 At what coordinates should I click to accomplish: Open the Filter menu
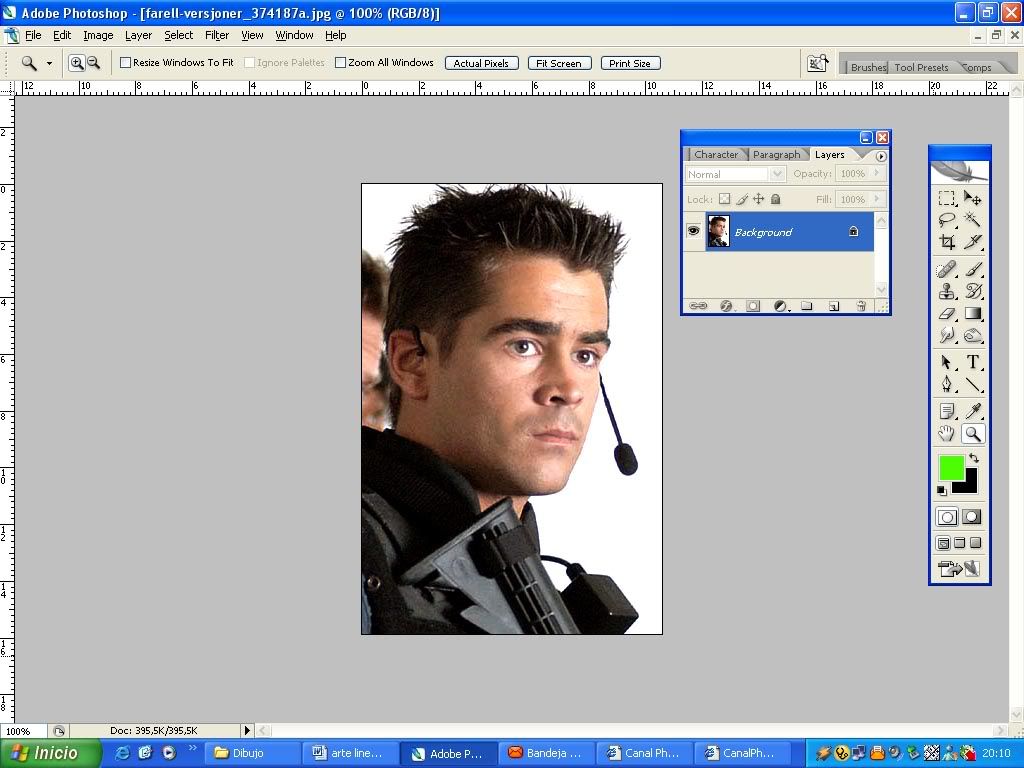(x=217, y=35)
